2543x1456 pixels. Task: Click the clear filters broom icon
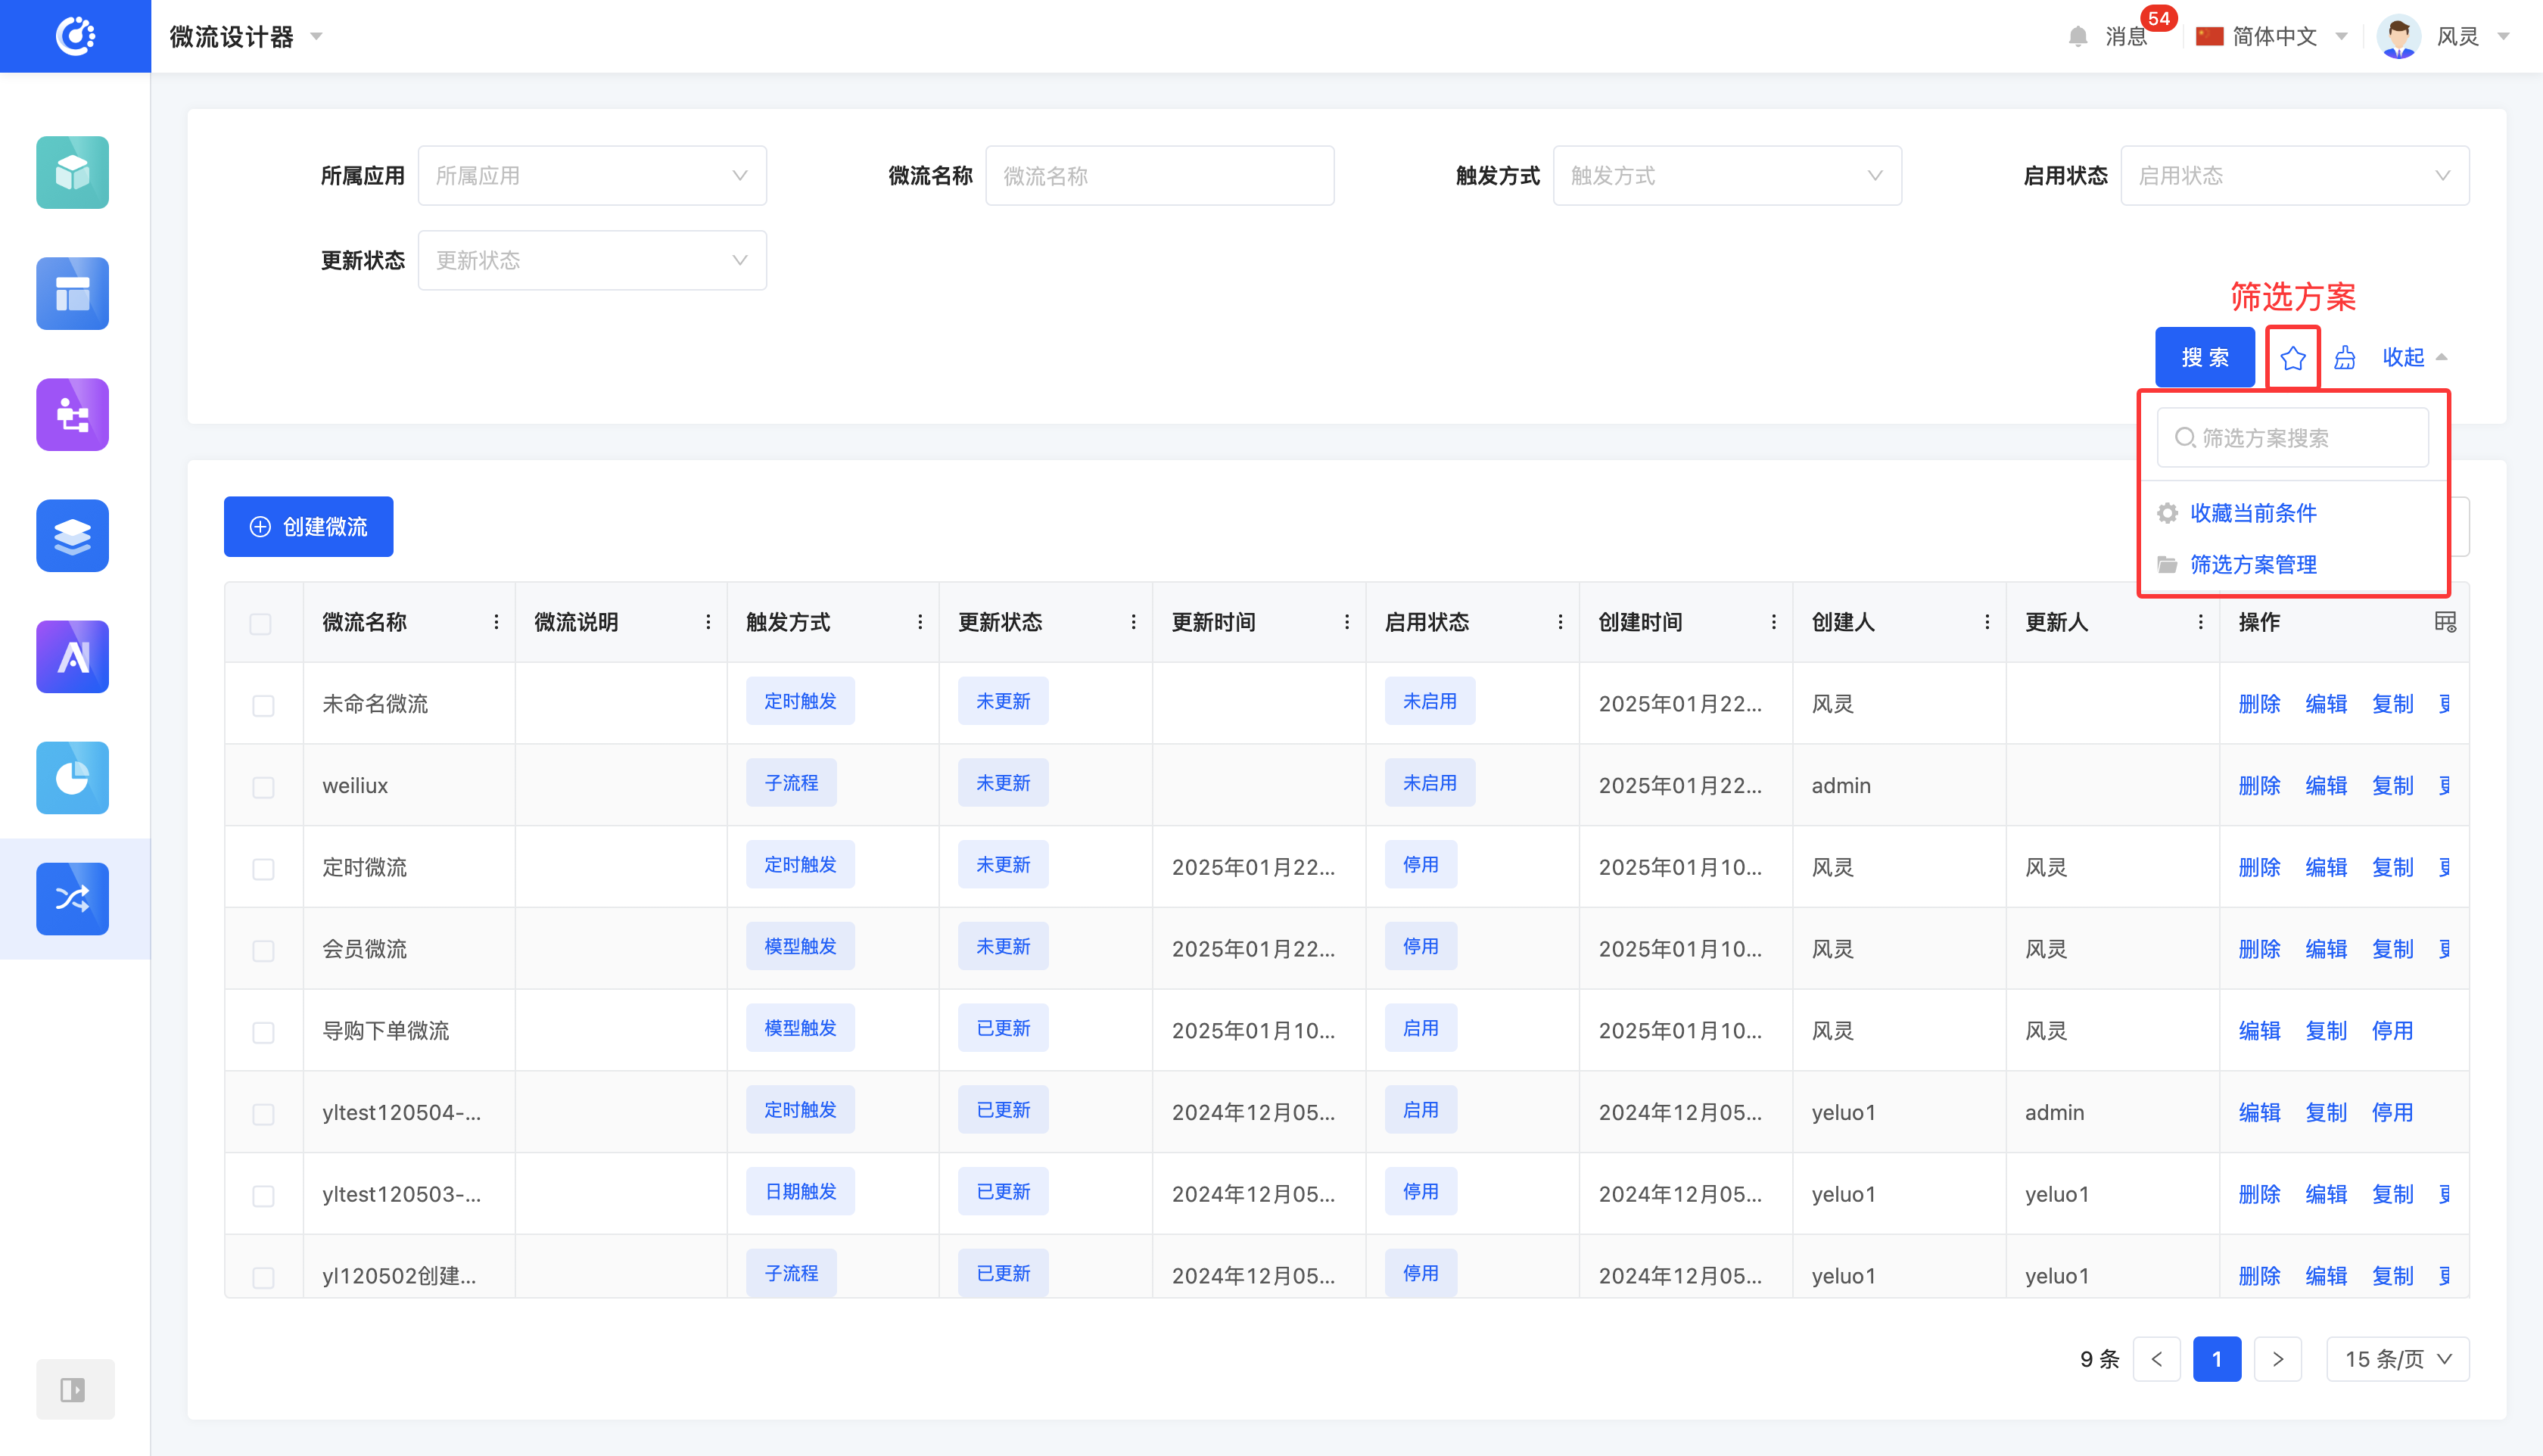[x=2345, y=357]
